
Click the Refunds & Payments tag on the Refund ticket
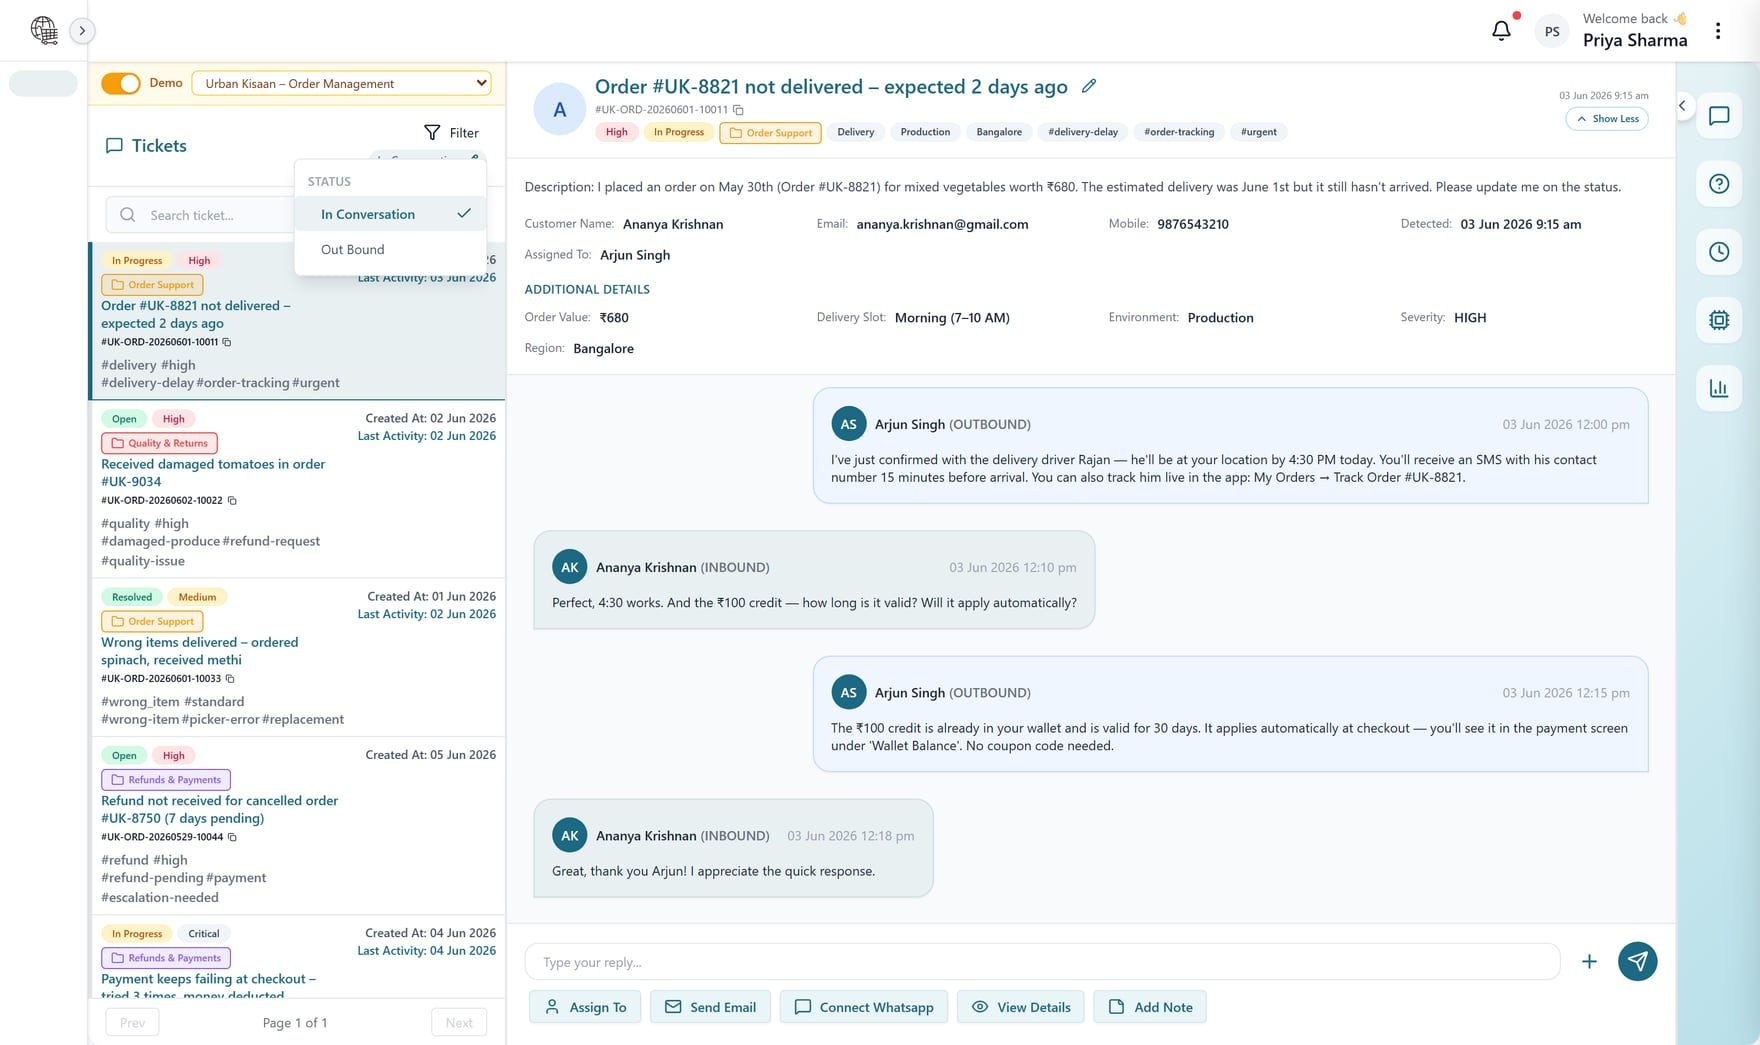point(166,779)
